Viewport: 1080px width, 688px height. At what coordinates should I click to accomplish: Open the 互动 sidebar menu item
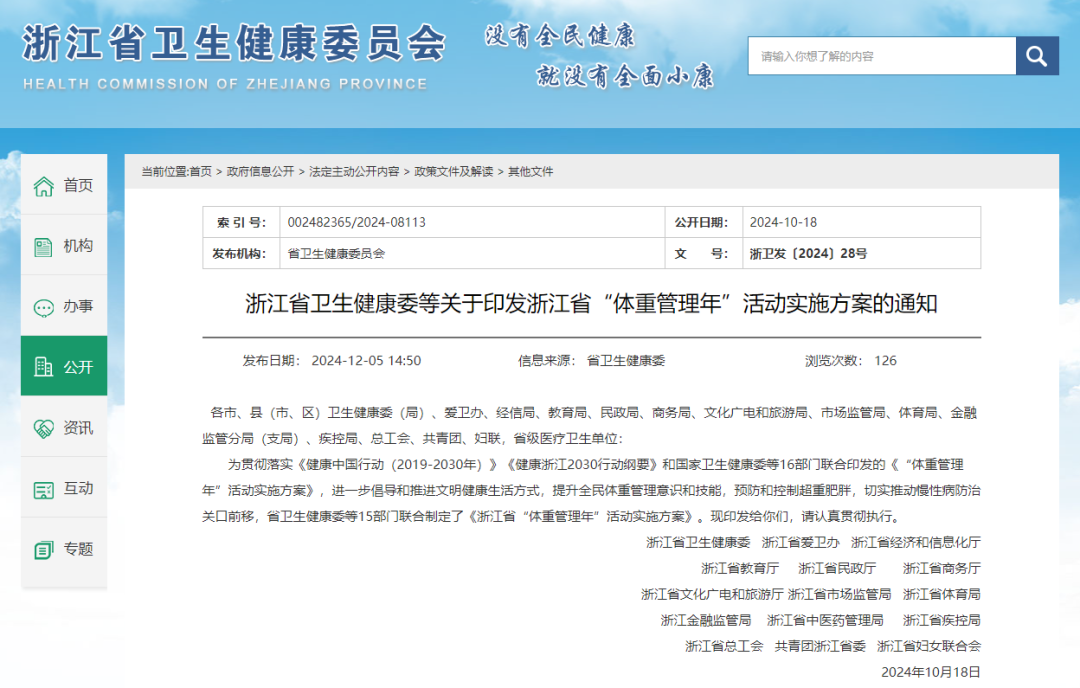click(64, 488)
